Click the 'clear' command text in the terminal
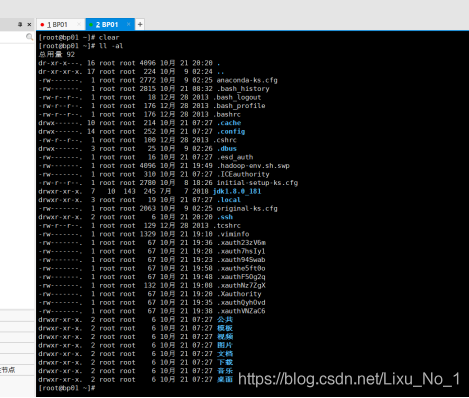 (x=109, y=37)
